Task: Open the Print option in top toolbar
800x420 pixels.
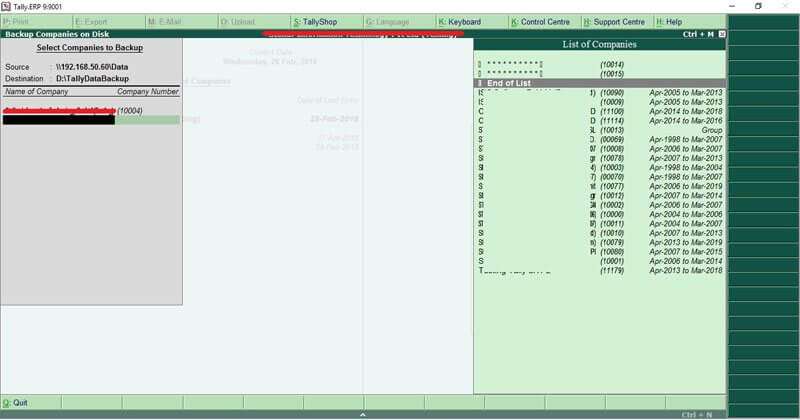Action: point(37,22)
